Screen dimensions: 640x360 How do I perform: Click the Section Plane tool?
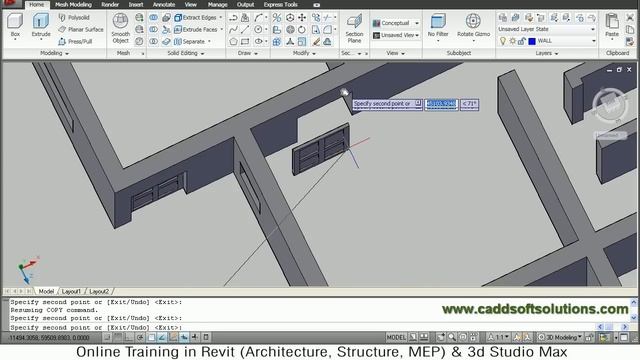[354, 29]
